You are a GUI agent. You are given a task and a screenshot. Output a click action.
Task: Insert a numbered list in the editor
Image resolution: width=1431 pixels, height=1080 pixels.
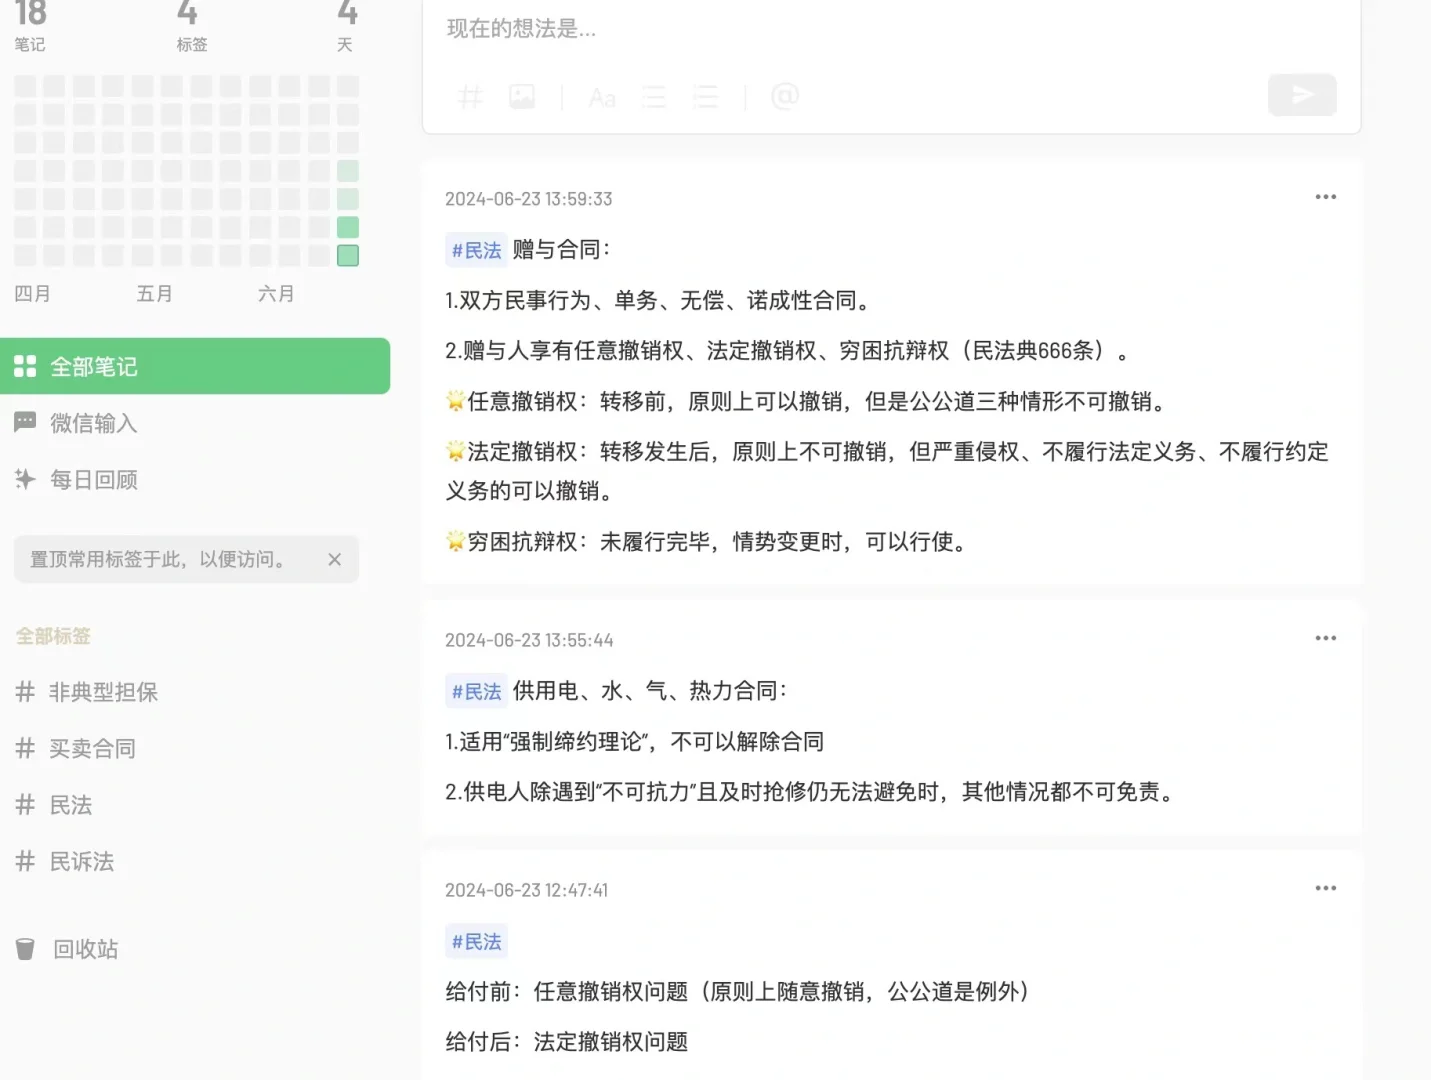[706, 97]
